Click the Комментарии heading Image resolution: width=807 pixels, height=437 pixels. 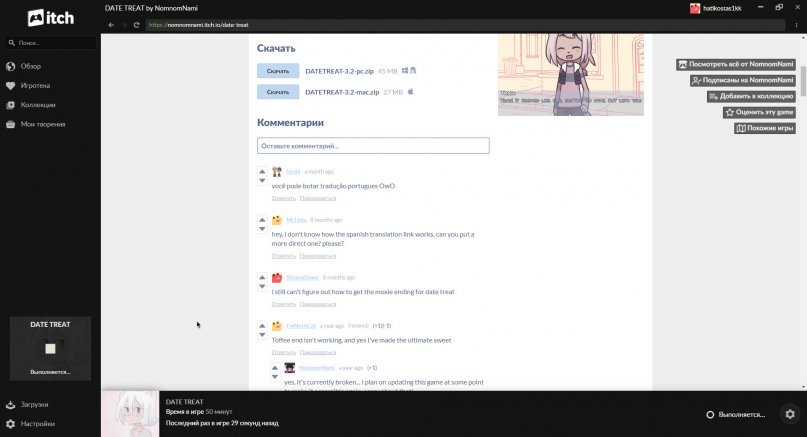[290, 123]
